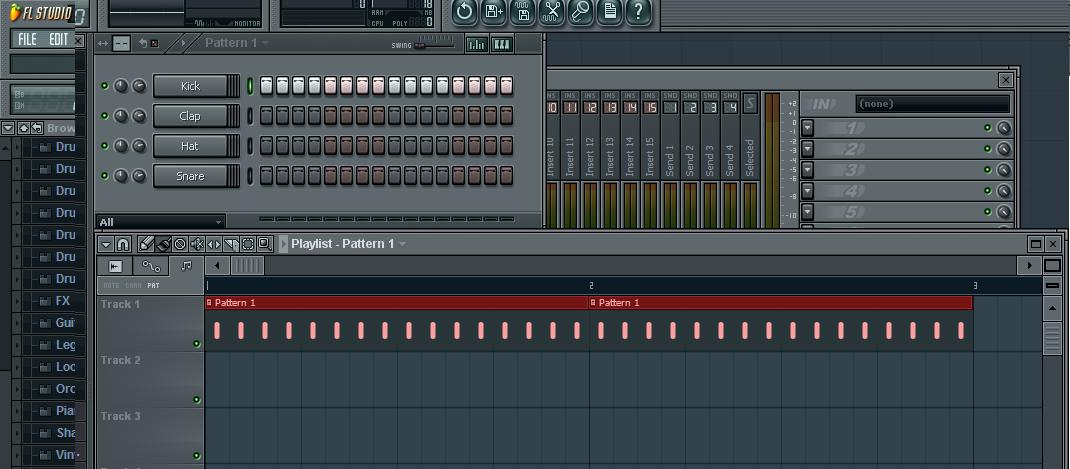Choose the zoom magnifier tool in Playlist
Image resolution: width=1070 pixels, height=469 pixels.
pyautogui.click(x=265, y=244)
